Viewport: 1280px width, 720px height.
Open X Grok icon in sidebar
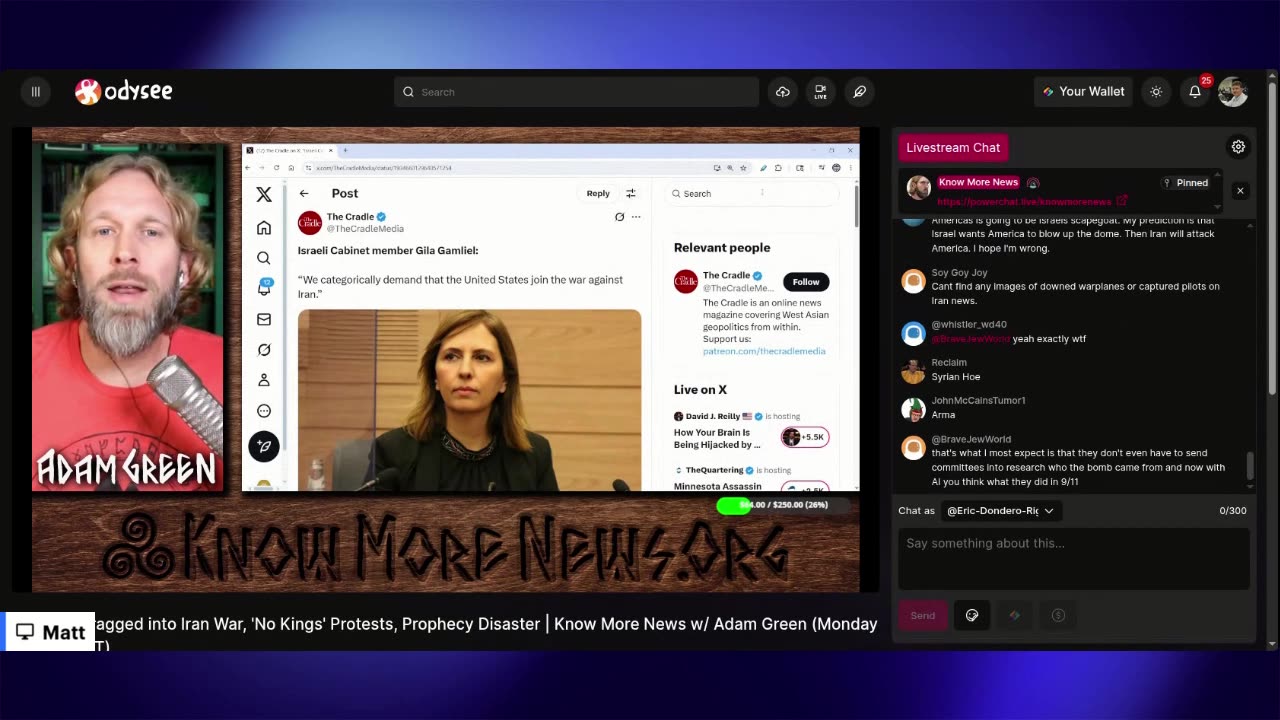(264, 350)
